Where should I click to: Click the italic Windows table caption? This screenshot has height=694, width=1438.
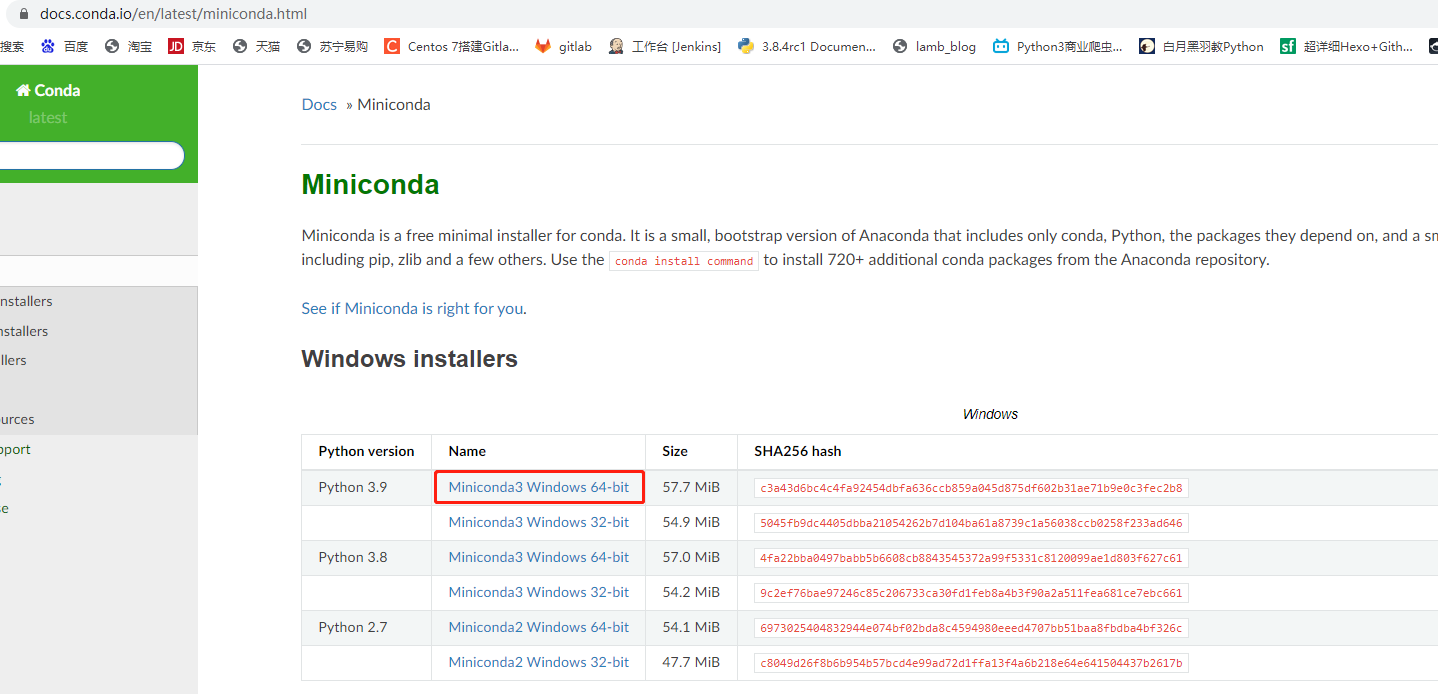(990, 414)
